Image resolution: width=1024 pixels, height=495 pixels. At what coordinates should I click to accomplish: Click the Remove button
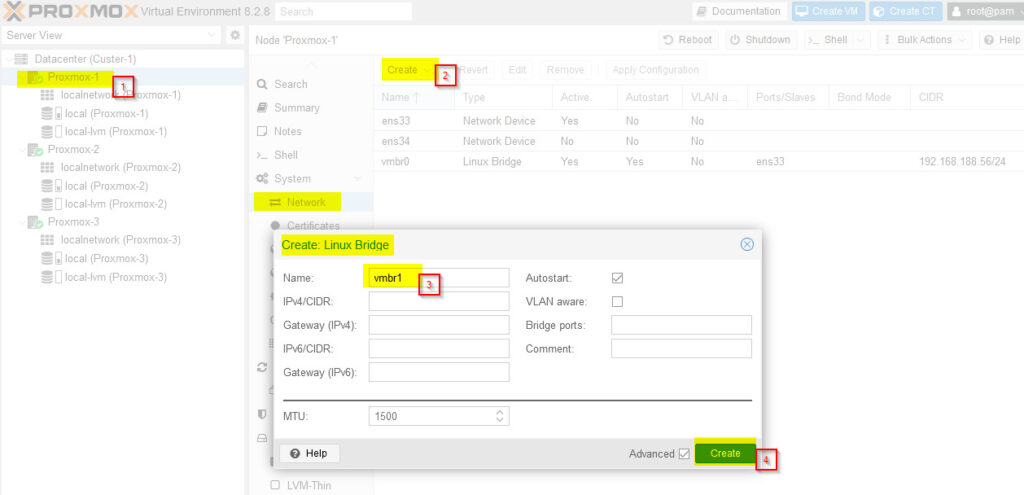click(x=565, y=70)
